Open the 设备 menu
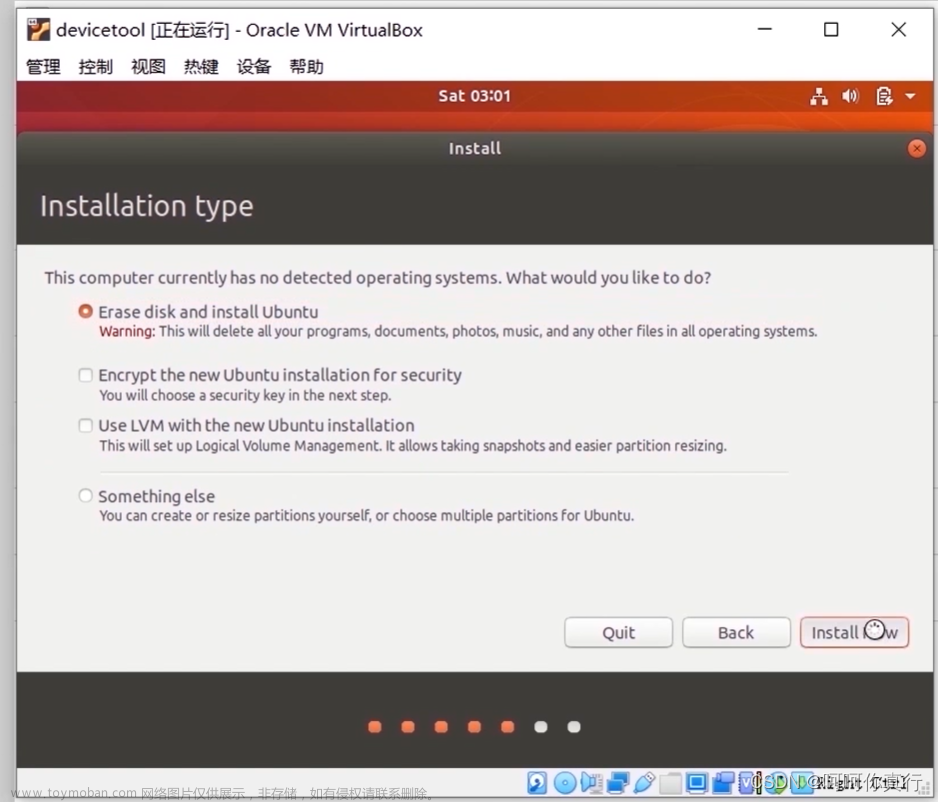Viewport: 938px width, 802px height. coord(254,66)
